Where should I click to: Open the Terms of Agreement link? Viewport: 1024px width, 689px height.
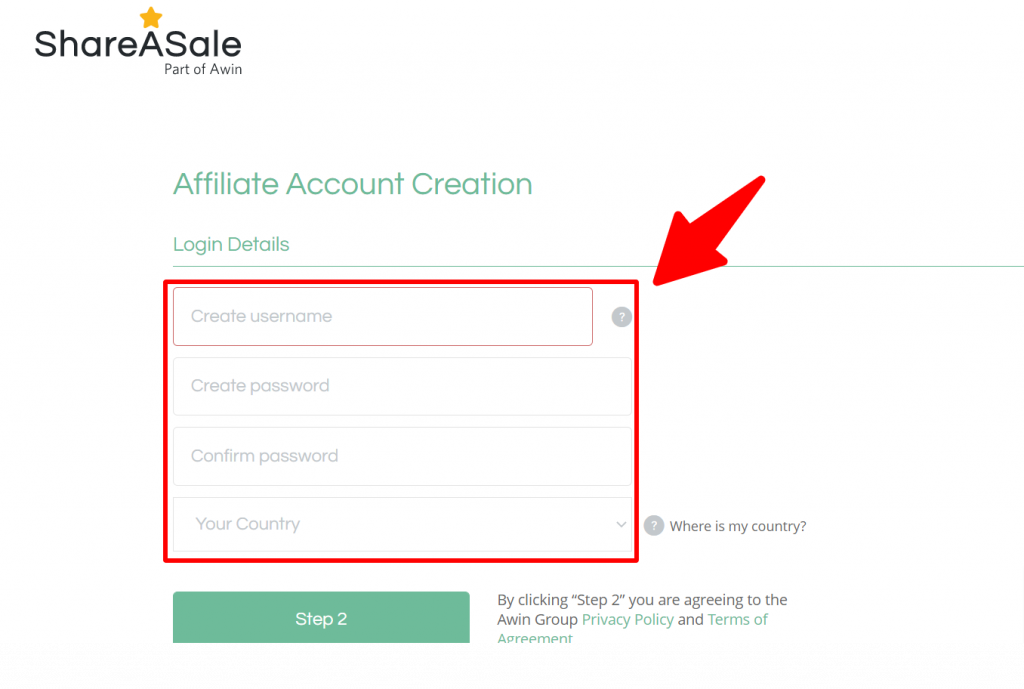coord(737,620)
